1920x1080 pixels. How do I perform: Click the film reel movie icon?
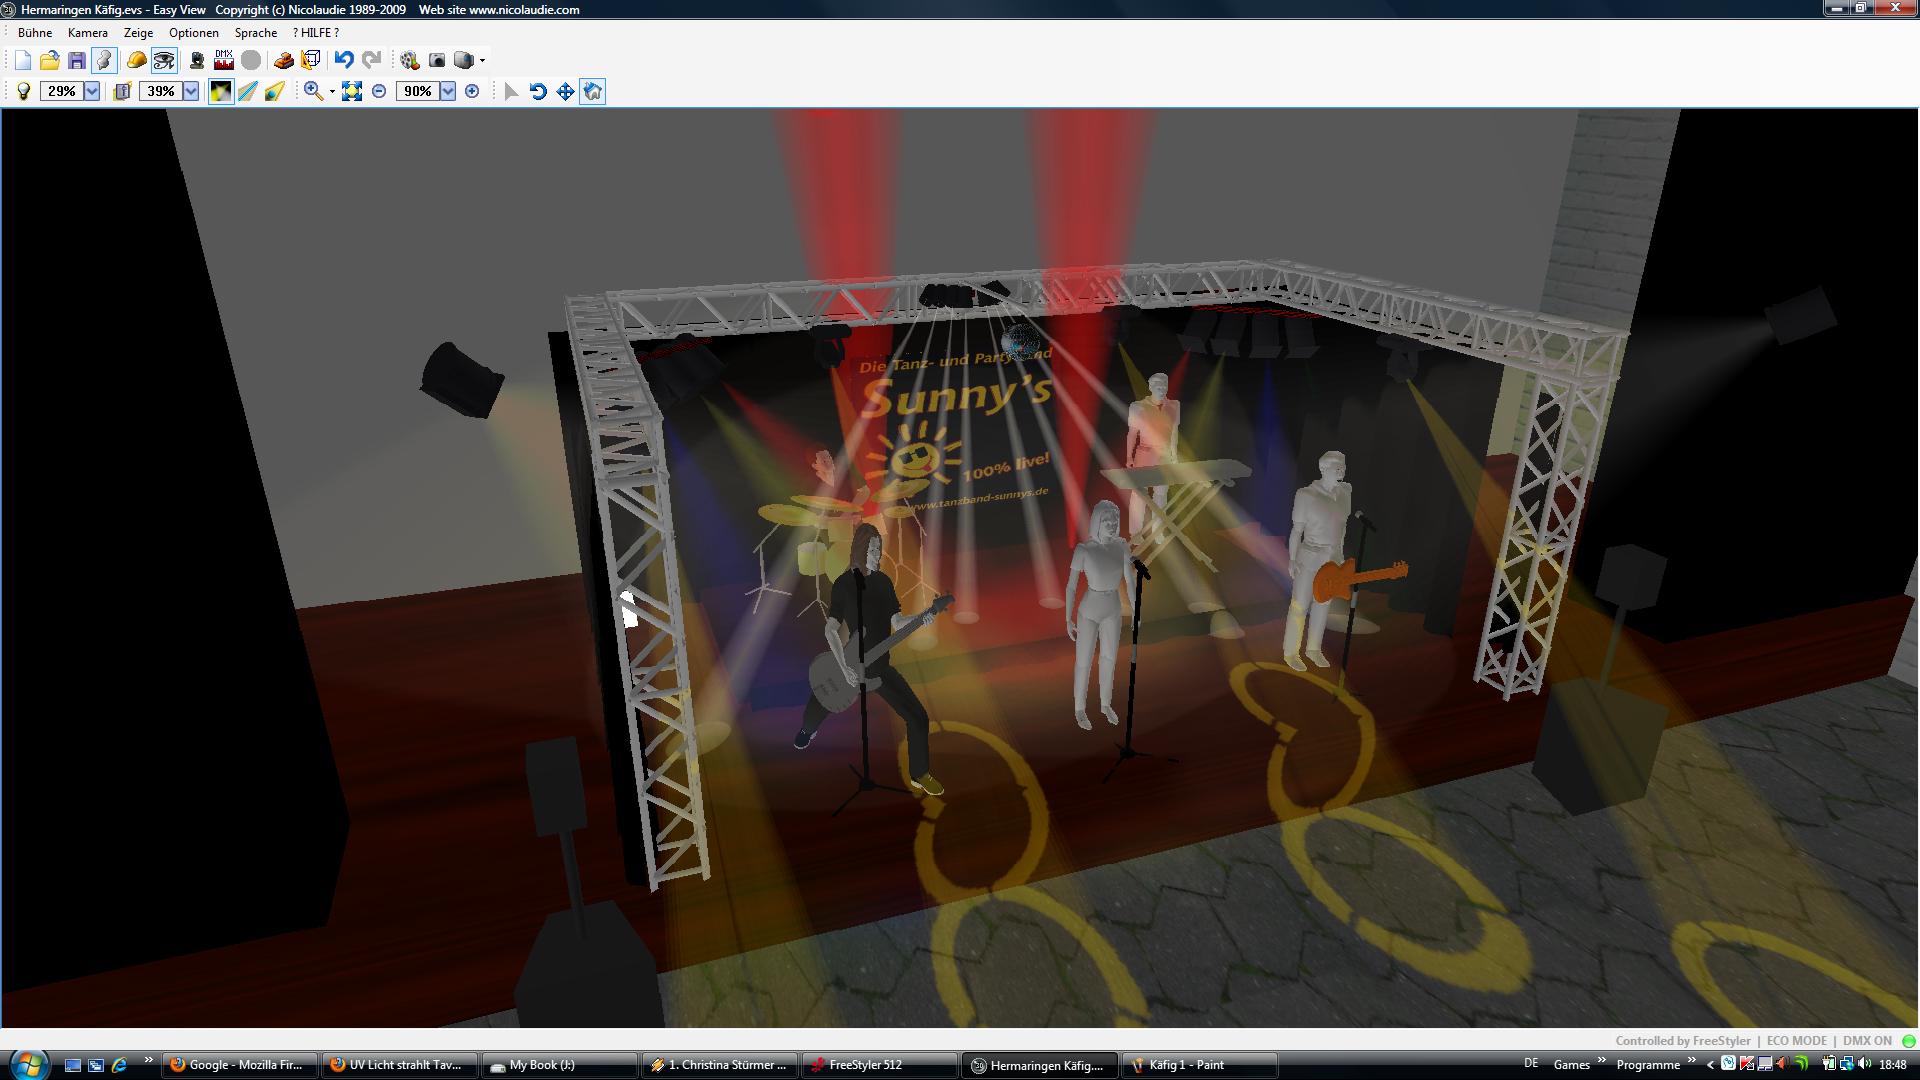pos(409,60)
